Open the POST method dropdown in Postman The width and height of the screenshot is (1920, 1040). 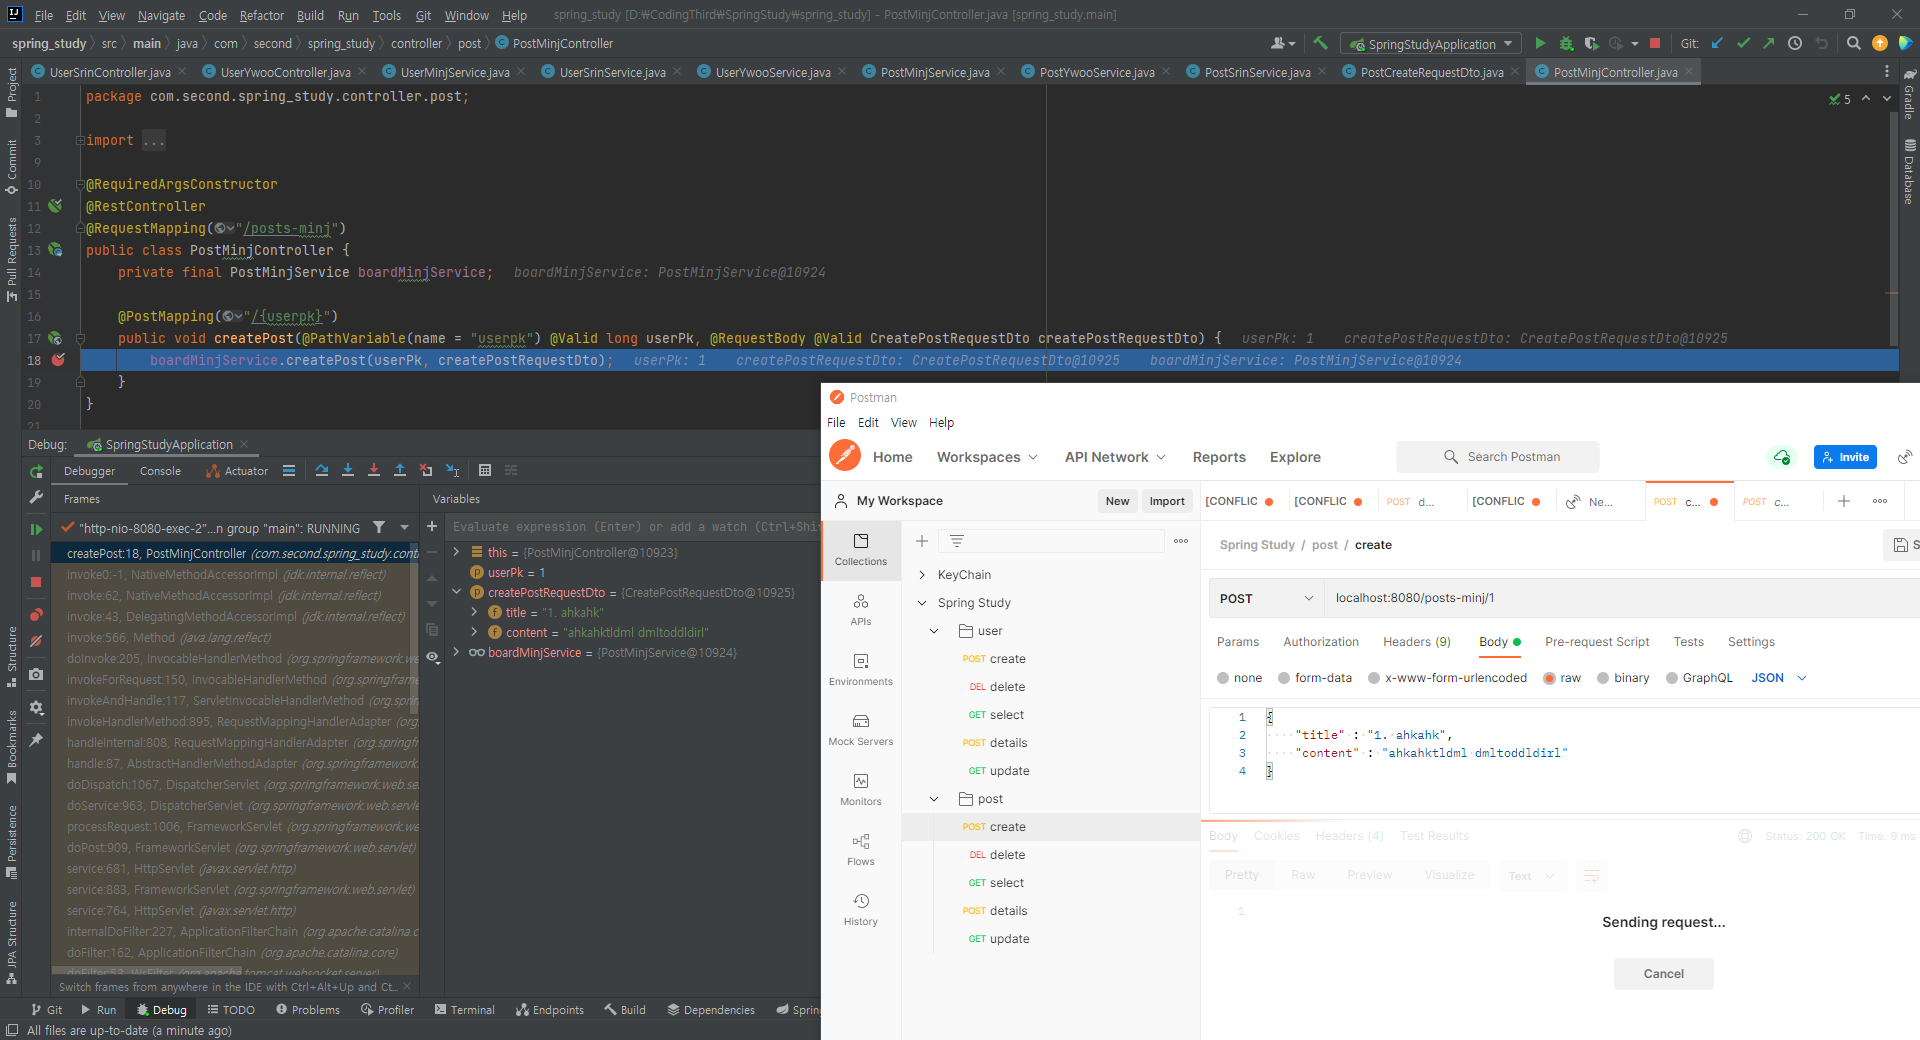click(1266, 598)
